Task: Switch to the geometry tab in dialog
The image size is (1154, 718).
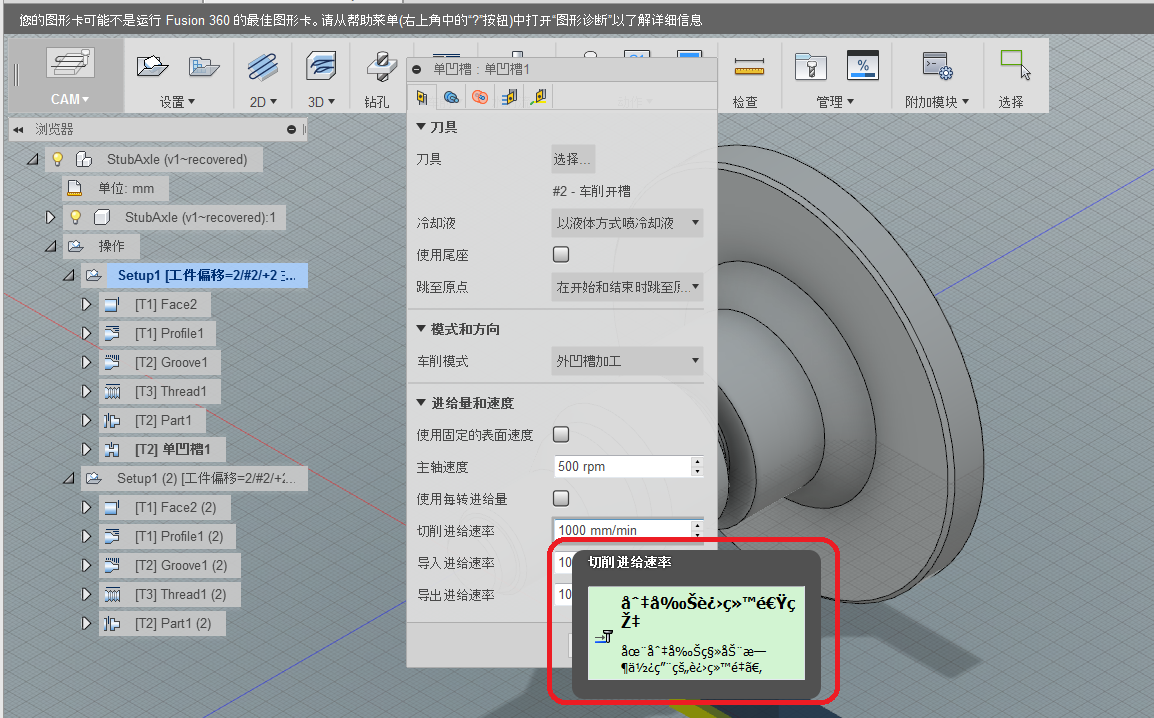Action: point(451,97)
